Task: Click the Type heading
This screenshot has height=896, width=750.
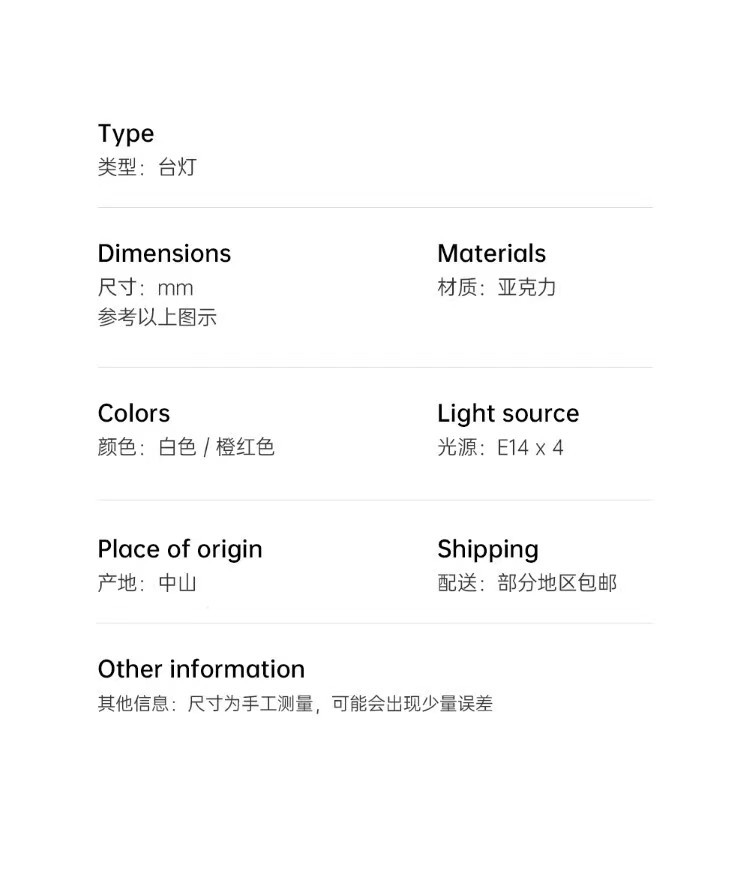Action: click(126, 134)
